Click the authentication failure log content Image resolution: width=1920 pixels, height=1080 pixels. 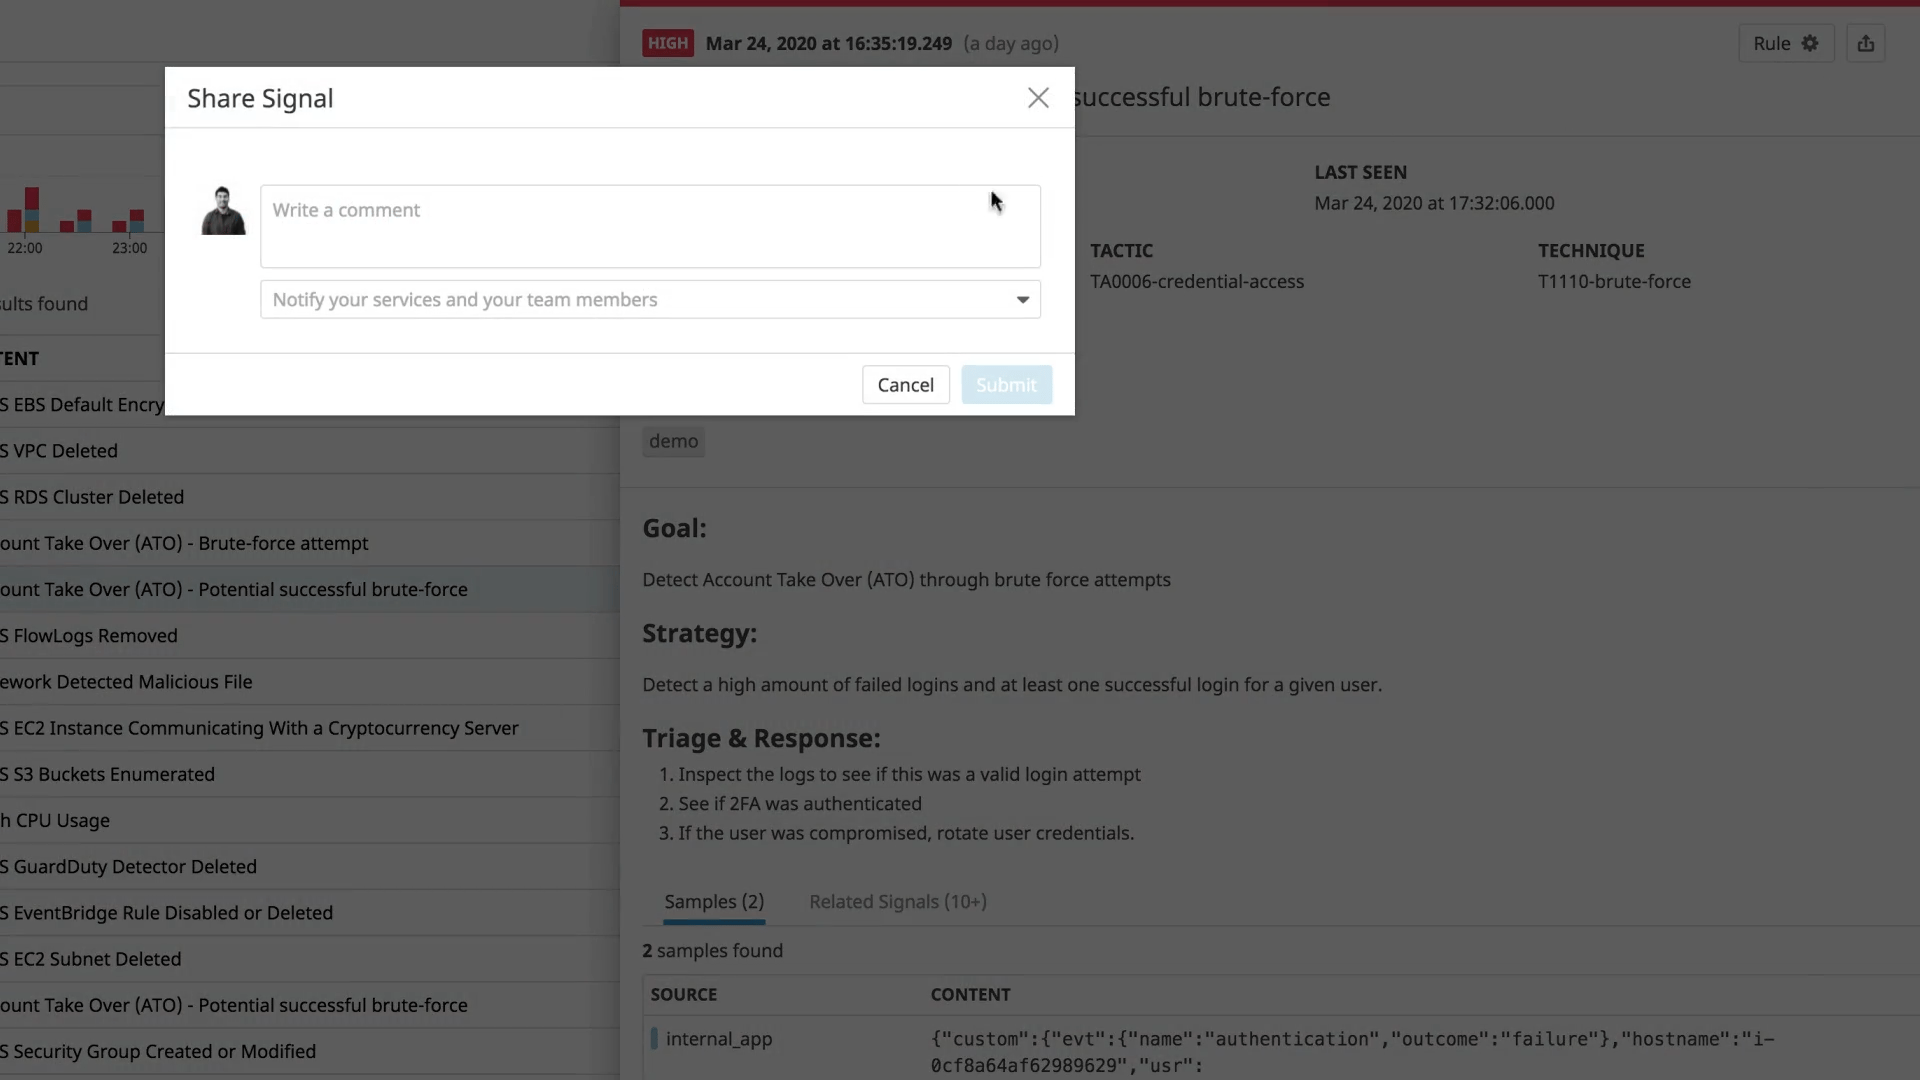pos(1352,1052)
